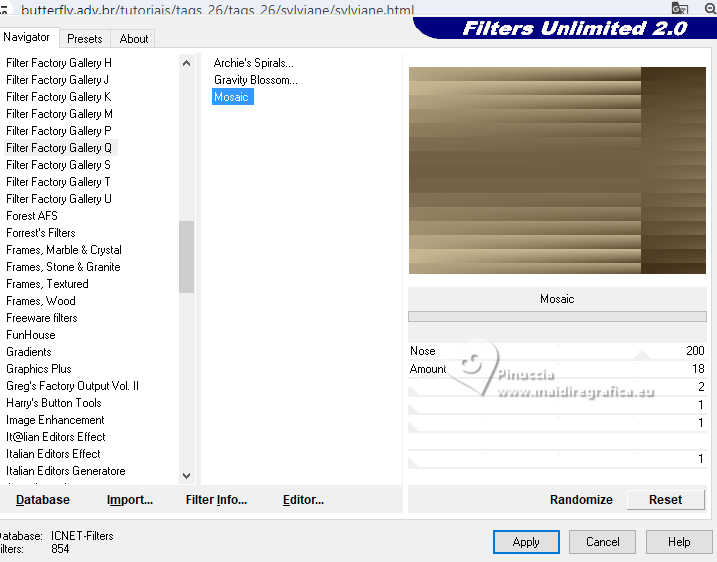Apply the Mosaic filter

pyautogui.click(x=526, y=542)
